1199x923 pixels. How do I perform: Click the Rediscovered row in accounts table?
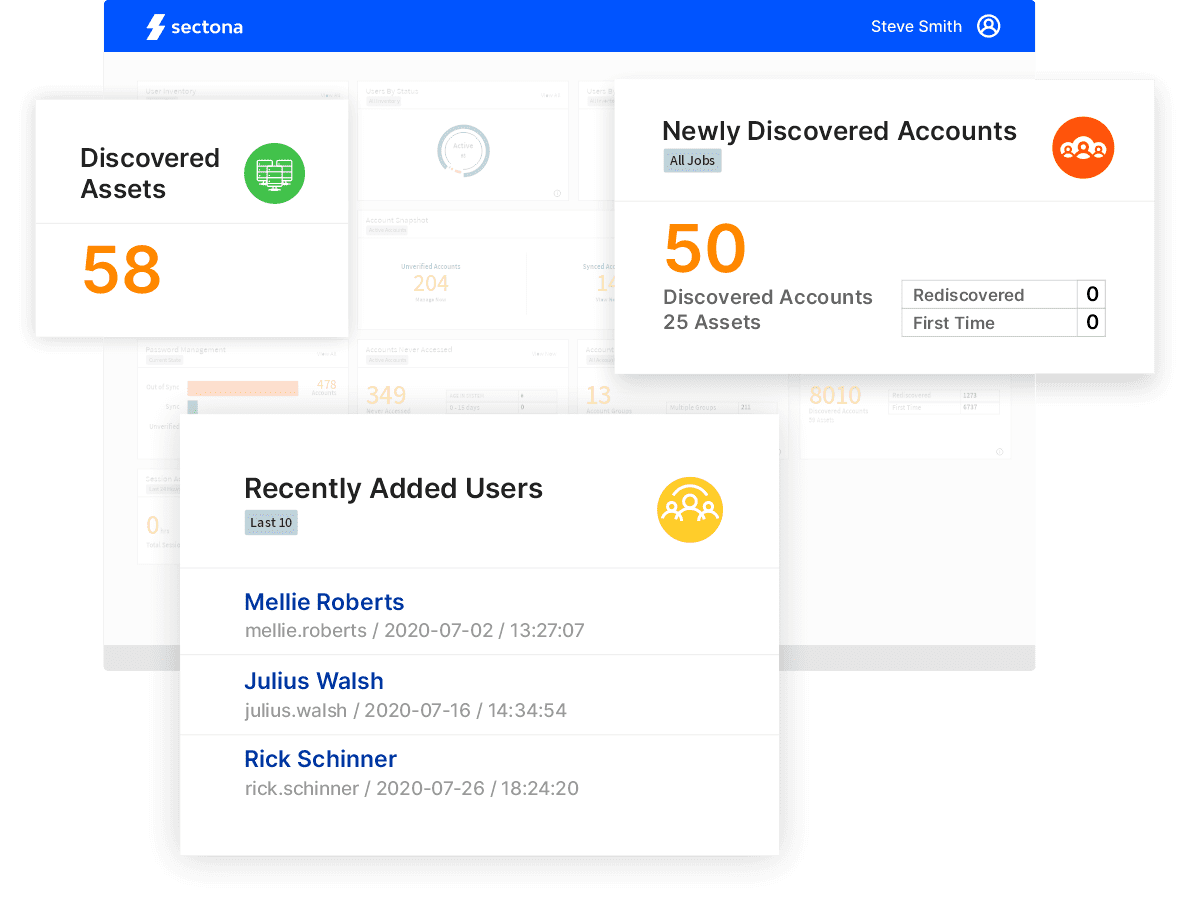[988, 295]
